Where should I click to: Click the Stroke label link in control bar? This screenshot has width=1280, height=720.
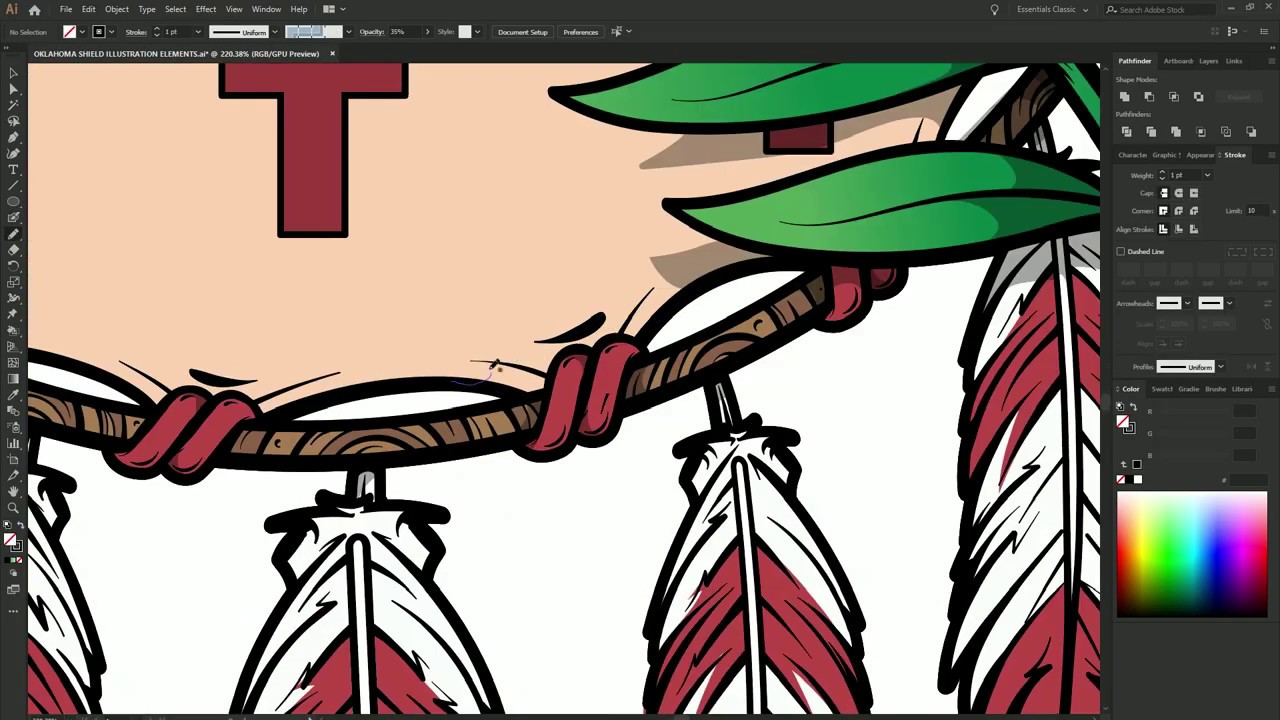click(136, 32)
